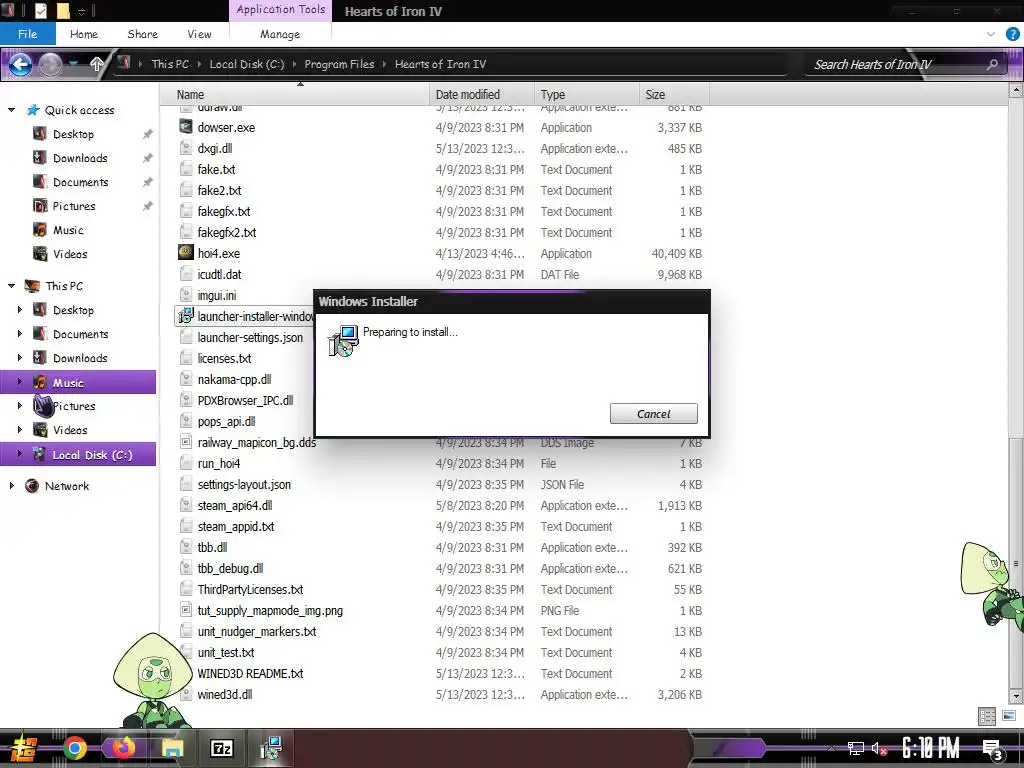
Task: Select the railway_mapicon_bg.dds file icon
Action: click(186, 442)
